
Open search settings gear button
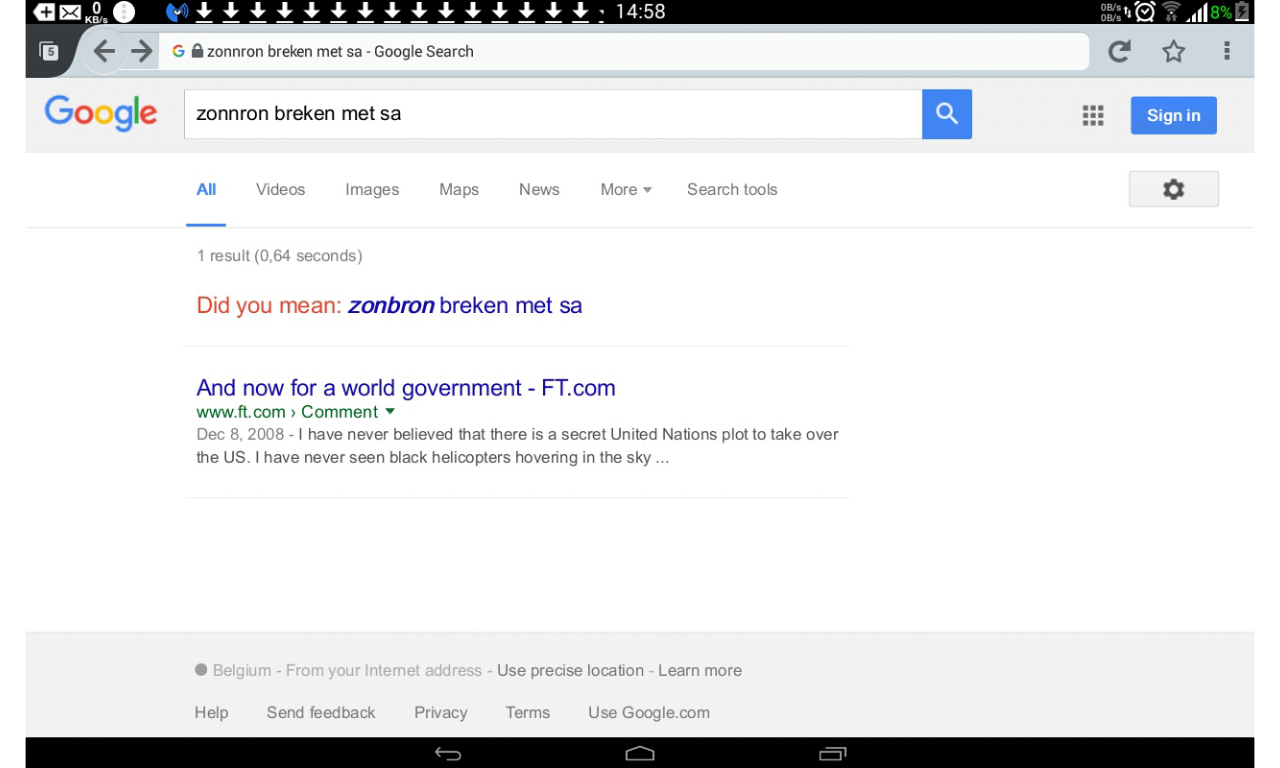click(1174, 189)
